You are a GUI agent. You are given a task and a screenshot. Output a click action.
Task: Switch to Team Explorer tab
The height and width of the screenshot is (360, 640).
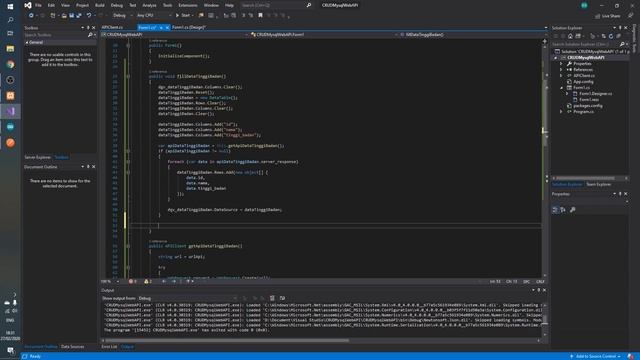(598, 184)
